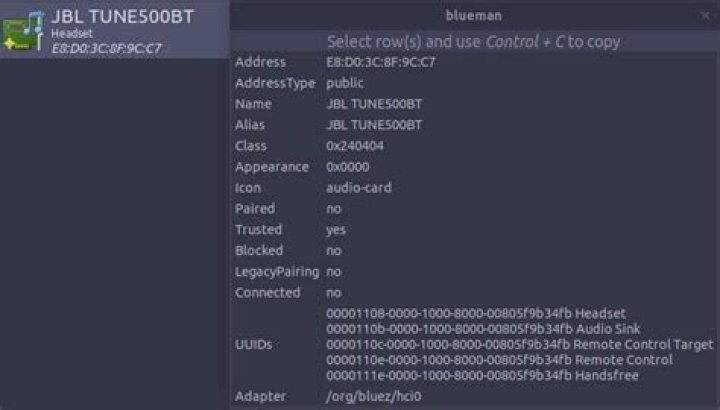Select the Adapter /org/bluez/hci0 row
Viewport: 720px width, 410px height.
point(474,396)
